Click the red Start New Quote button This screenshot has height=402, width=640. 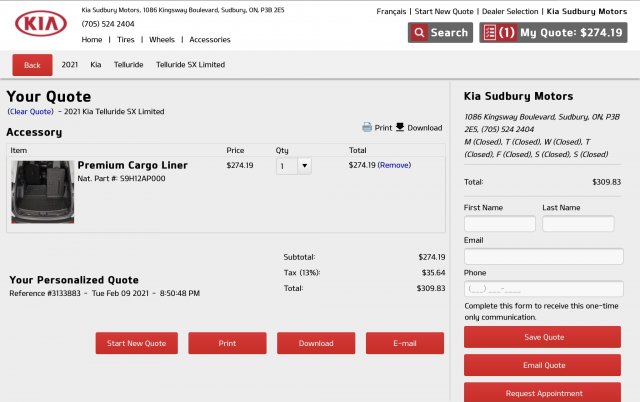coord(137,343)
